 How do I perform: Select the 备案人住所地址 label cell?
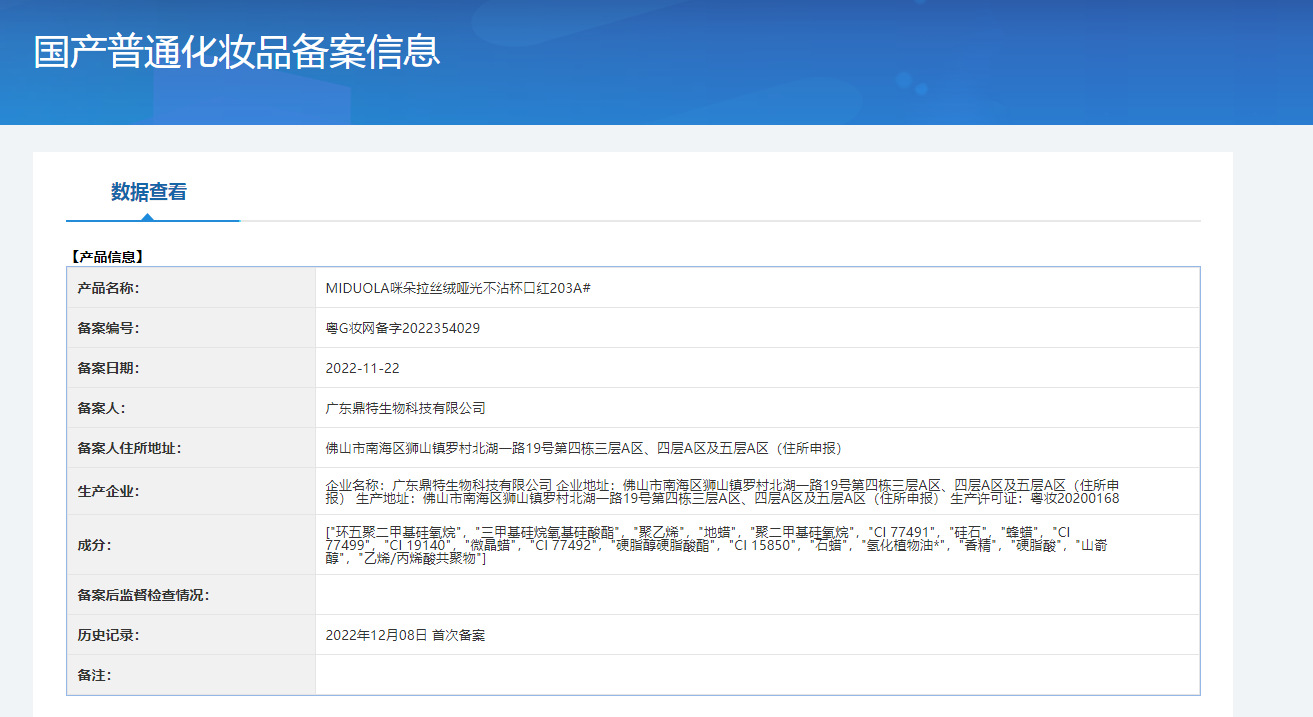191,448
